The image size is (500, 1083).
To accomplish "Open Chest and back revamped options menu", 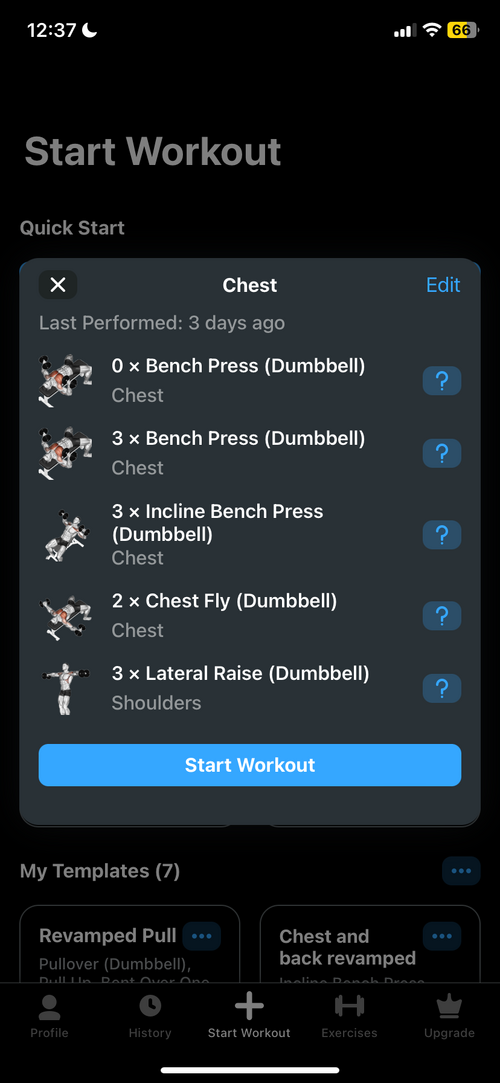I will click(x=442, y=936).
